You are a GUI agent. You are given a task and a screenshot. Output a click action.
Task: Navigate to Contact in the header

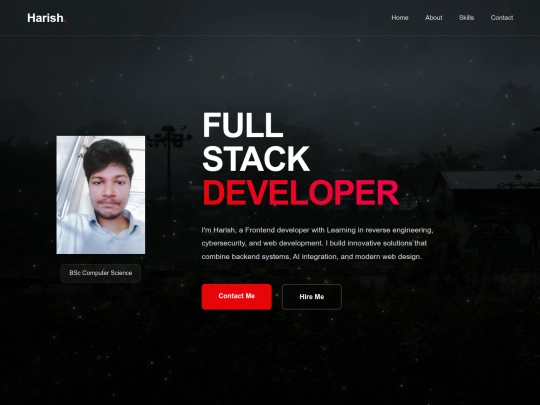point(502,18)
